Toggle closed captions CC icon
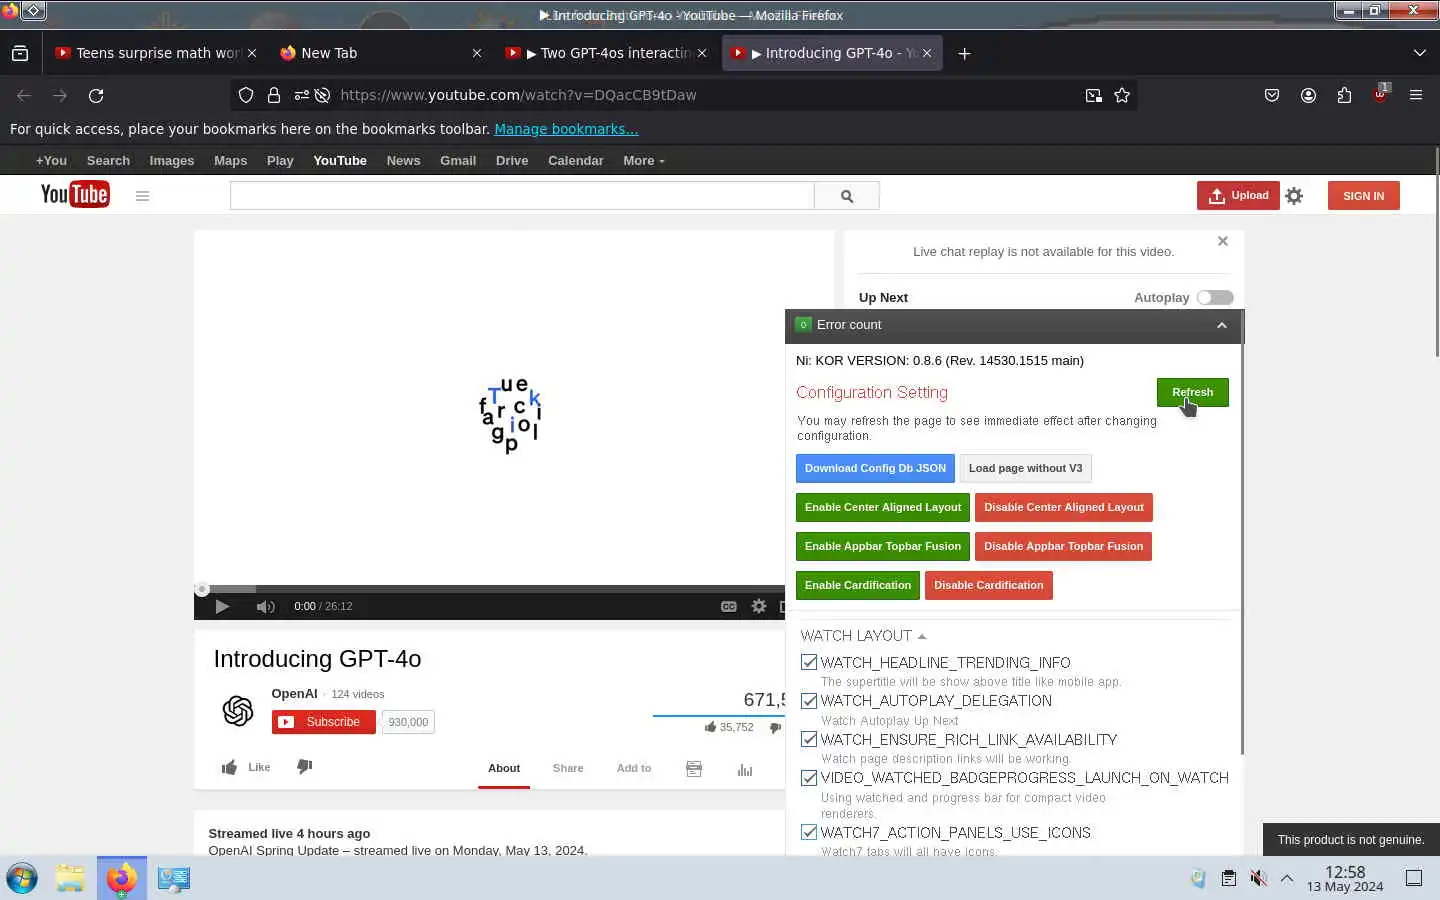The image size is (1440, 900). [728, 606]
